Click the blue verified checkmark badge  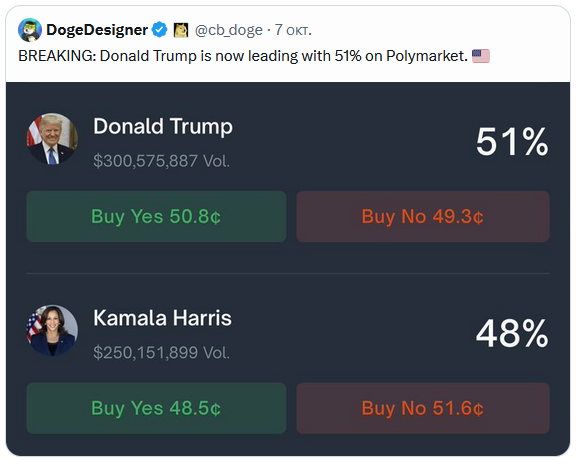click(x=160, y=30)
